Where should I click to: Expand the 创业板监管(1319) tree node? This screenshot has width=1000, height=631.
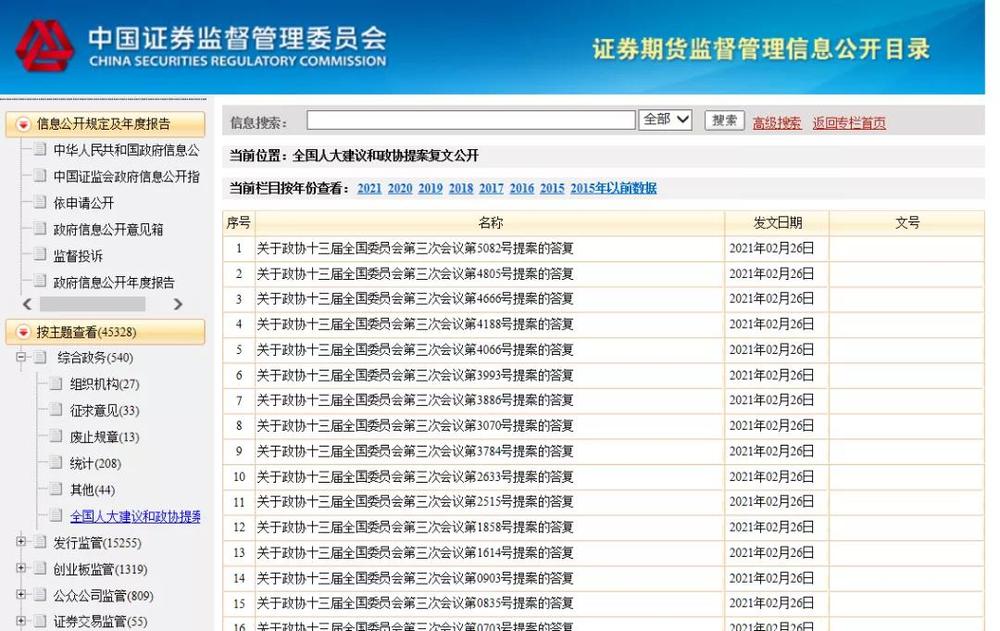20,569
